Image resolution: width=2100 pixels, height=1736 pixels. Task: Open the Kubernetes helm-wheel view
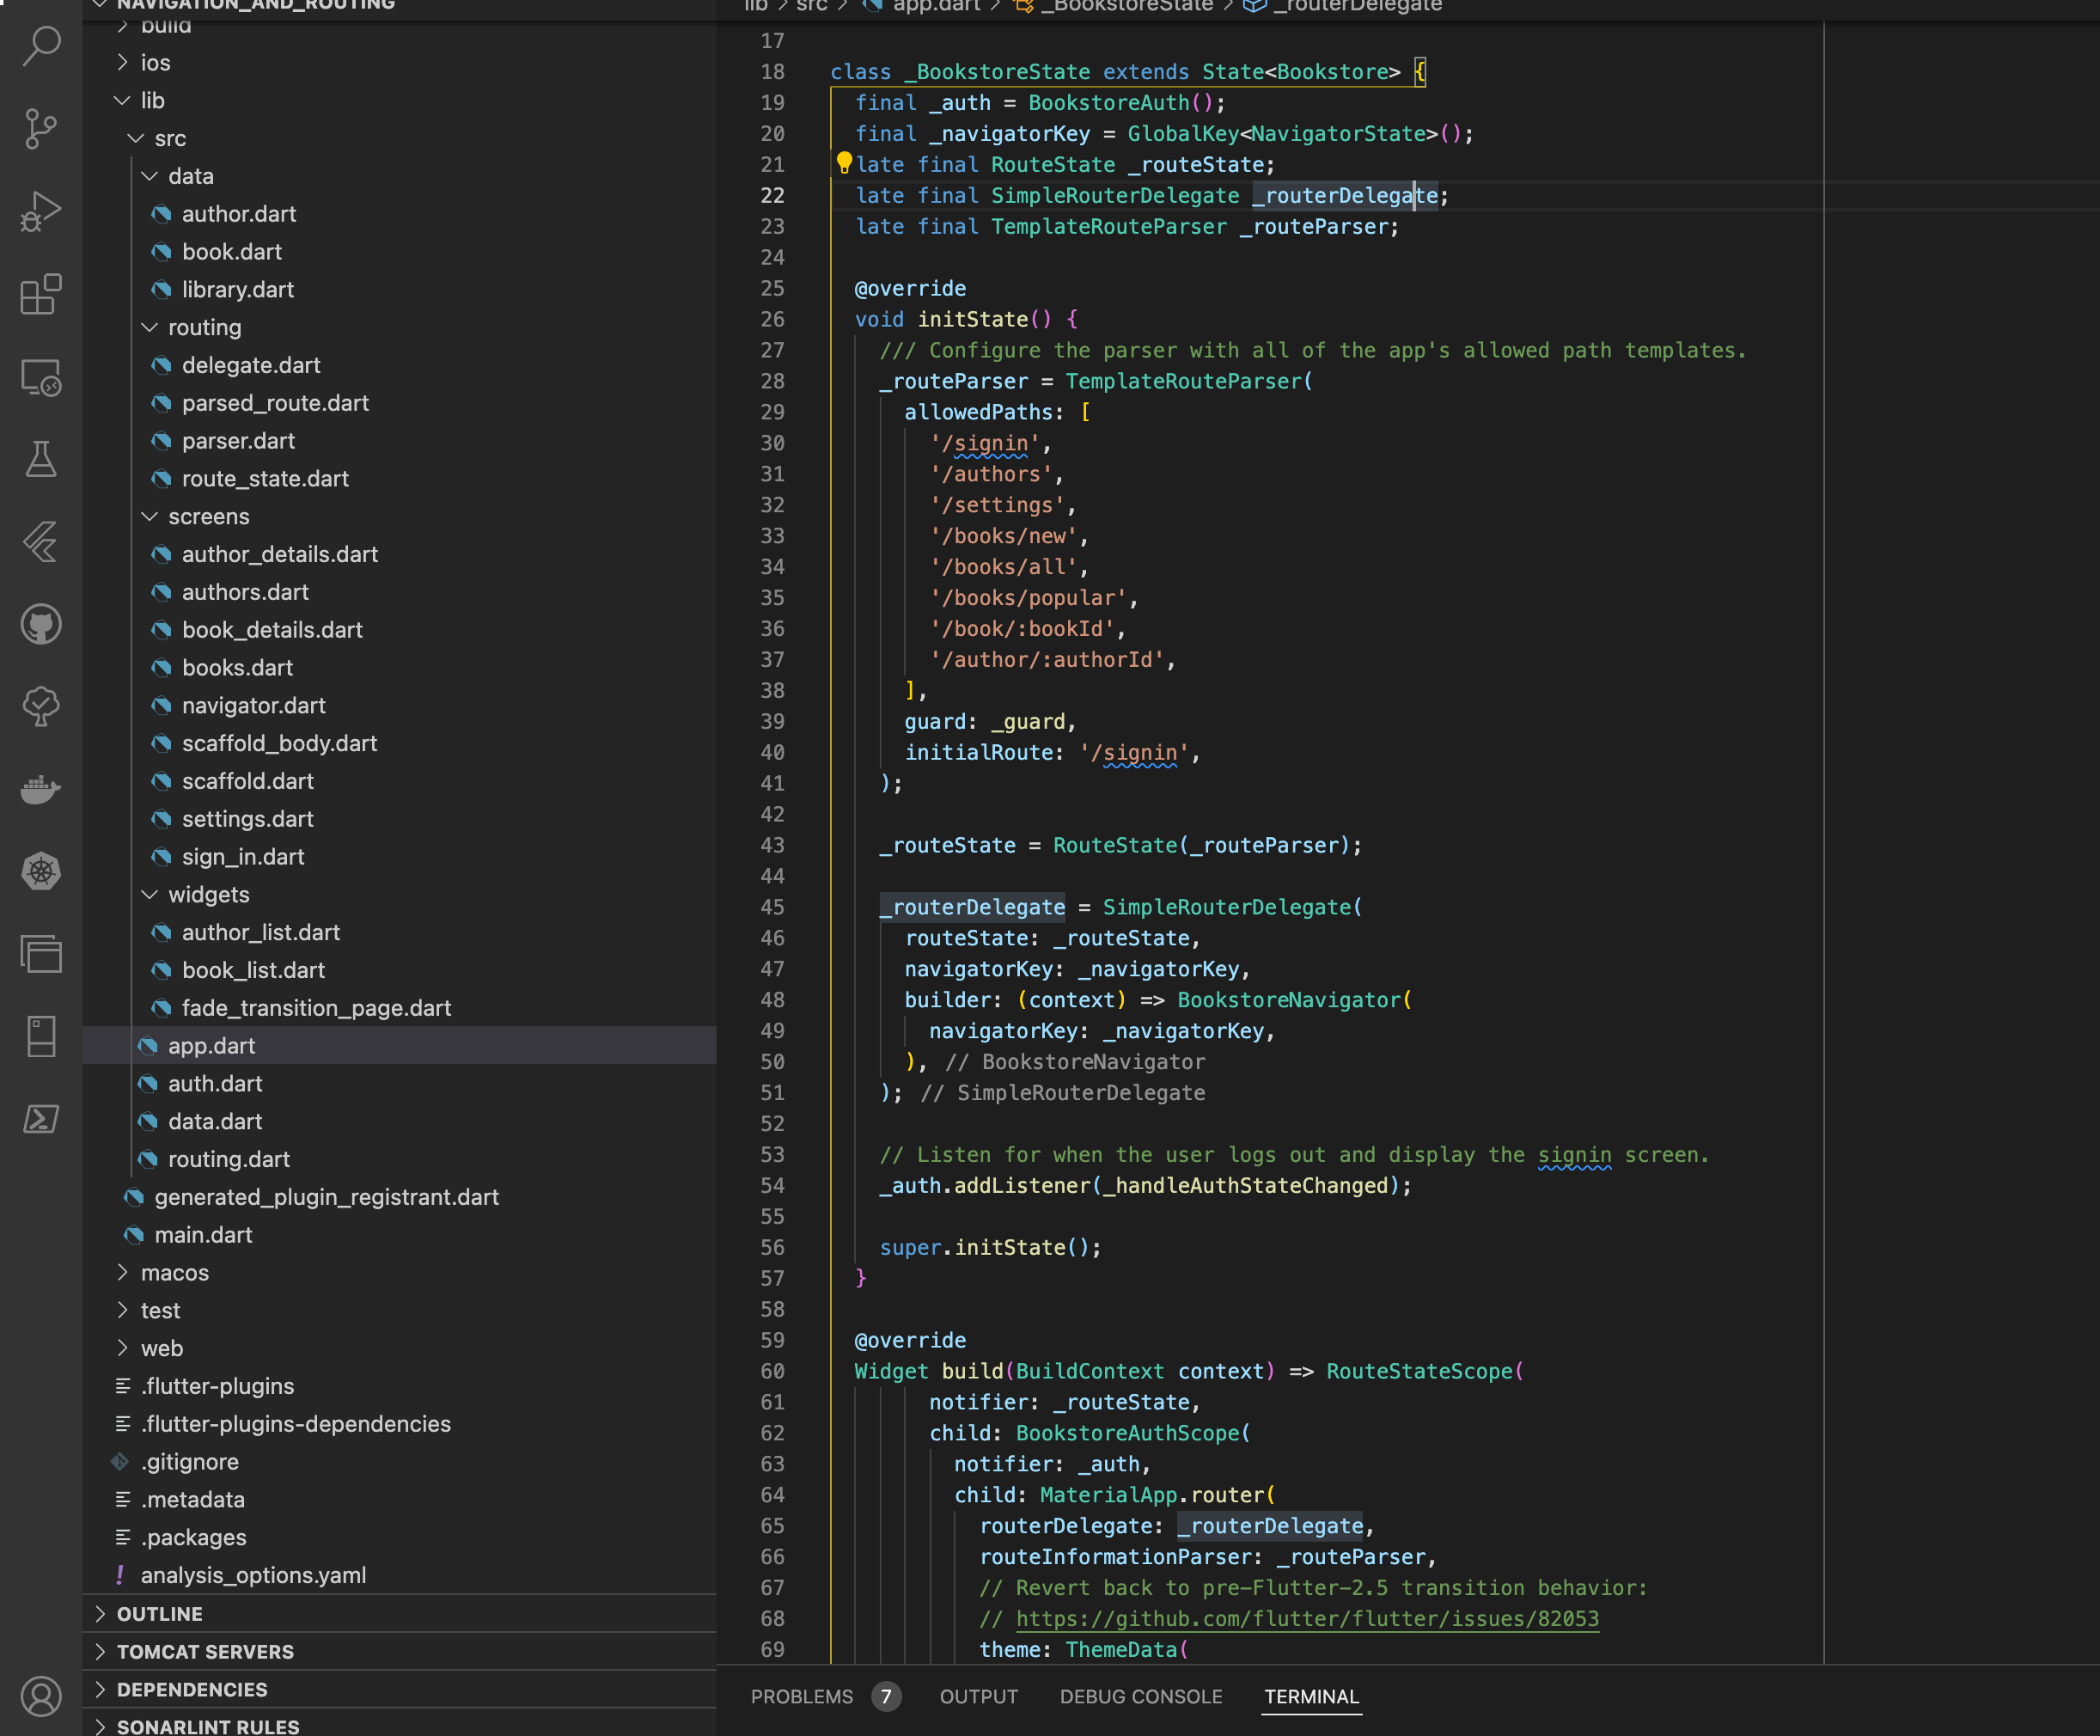pyautogui.click(x=41, y=871)
